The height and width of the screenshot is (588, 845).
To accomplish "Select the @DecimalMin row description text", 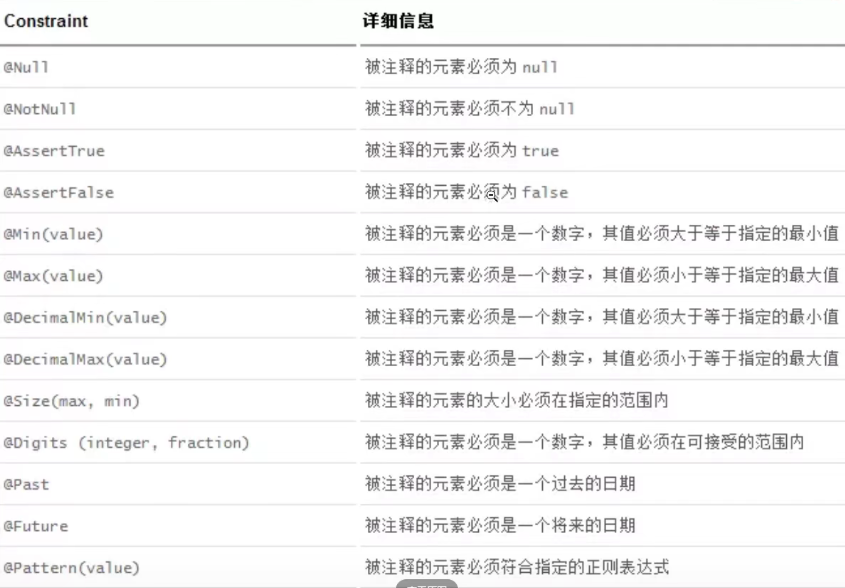I will (602, 317).
